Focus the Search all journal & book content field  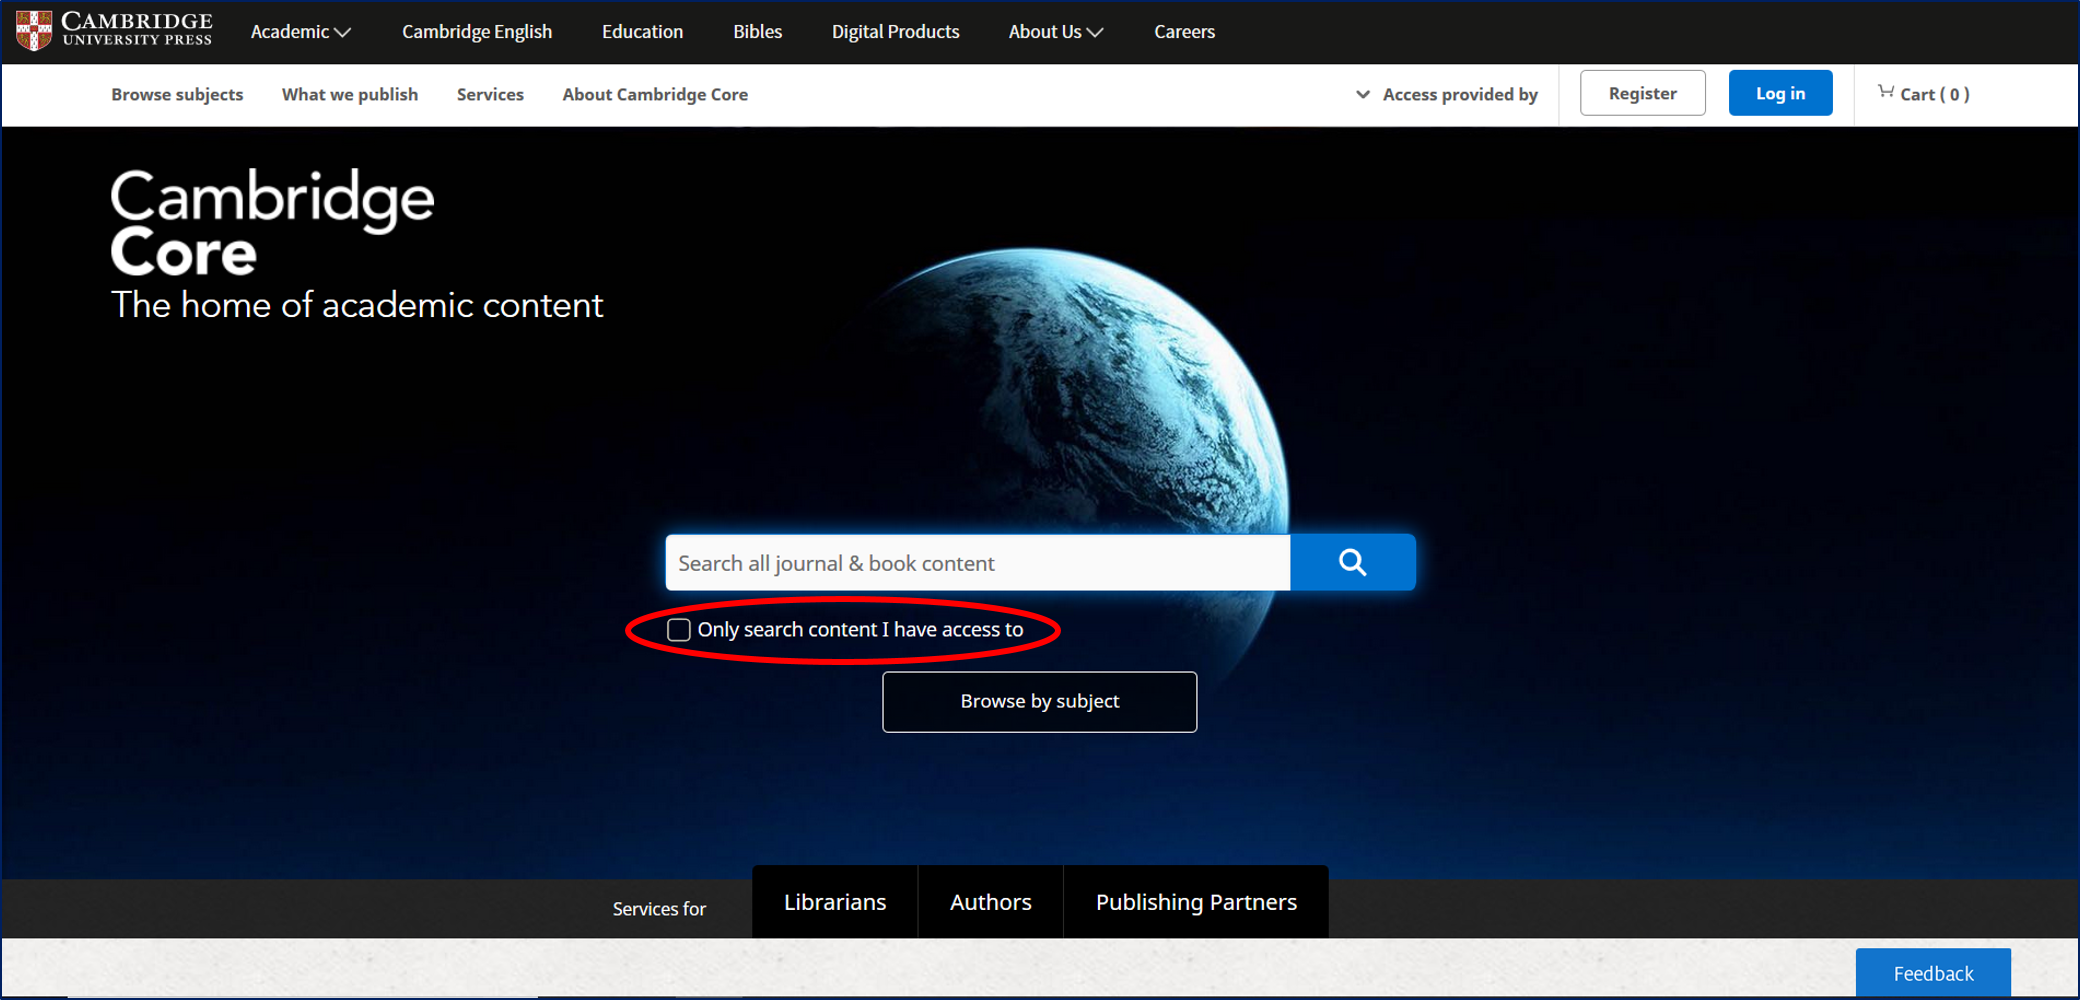978,562
